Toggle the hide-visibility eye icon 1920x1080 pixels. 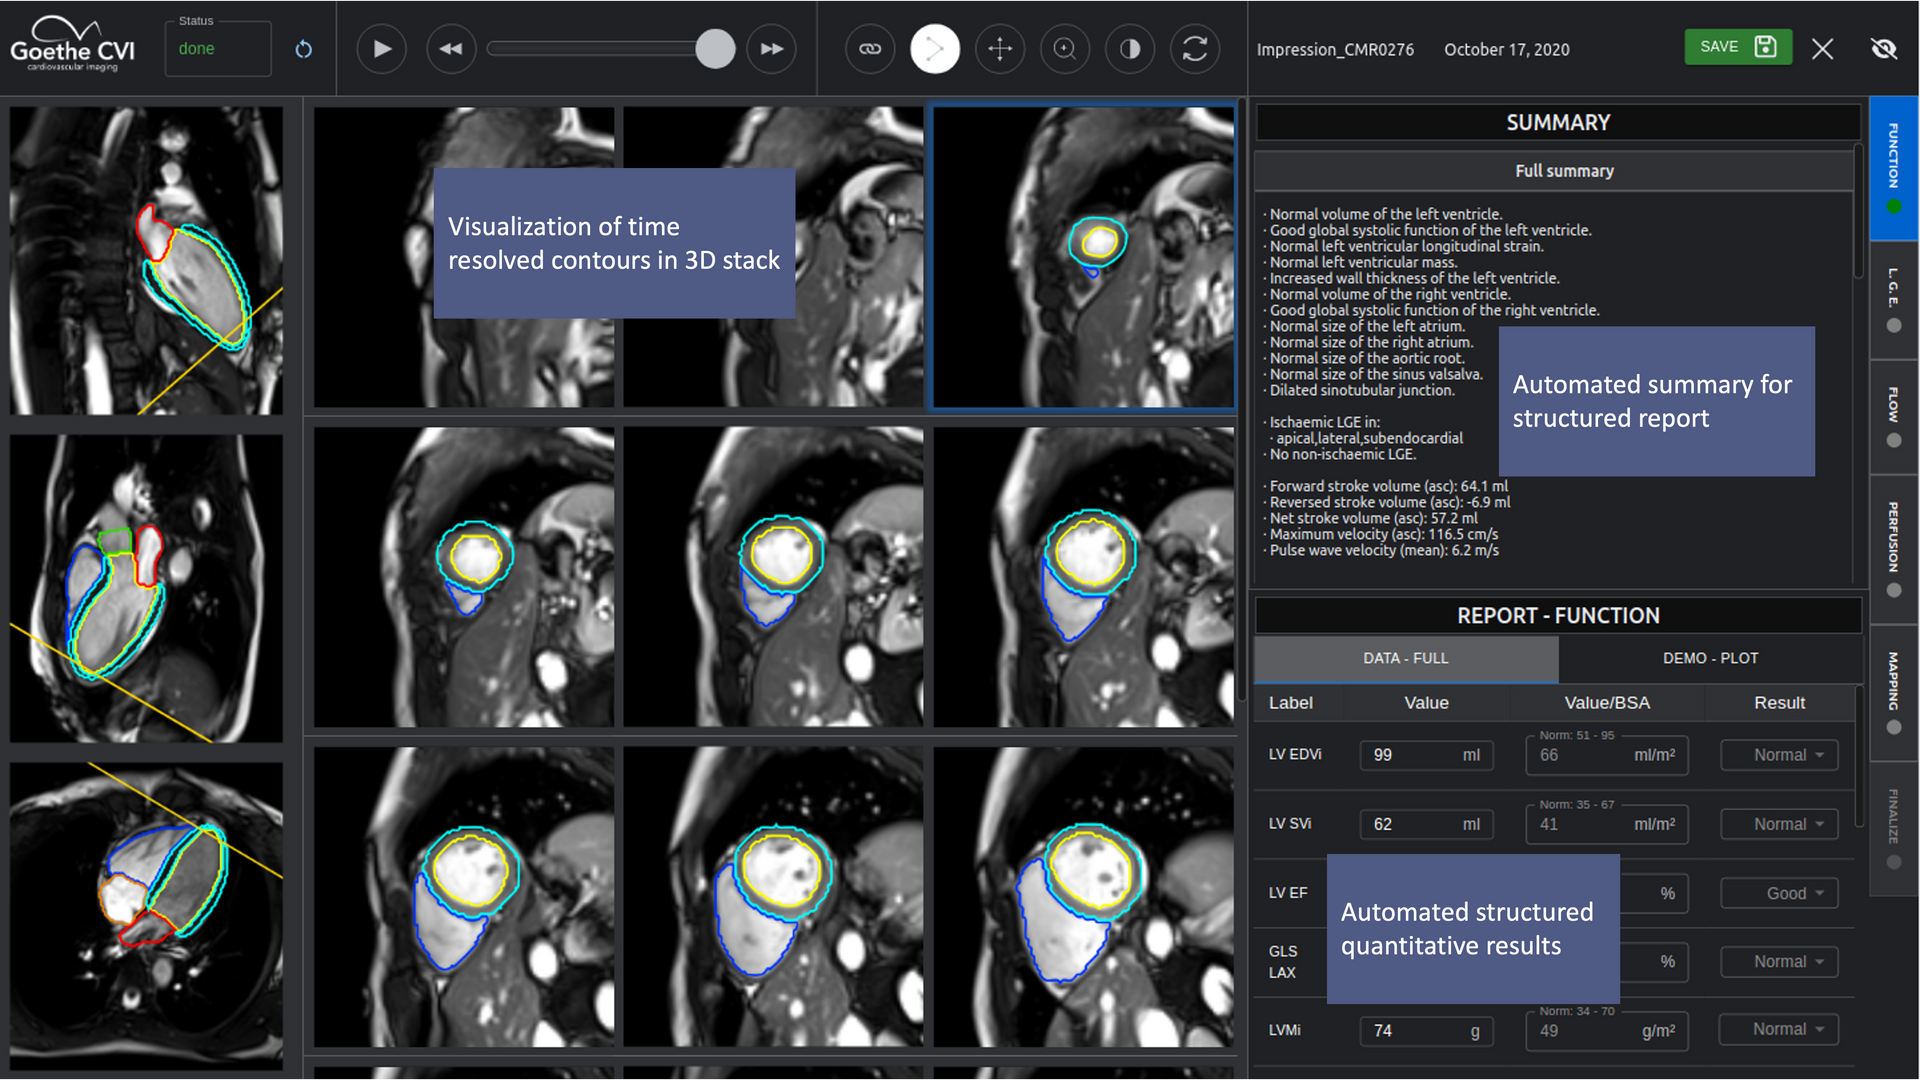1884,49
